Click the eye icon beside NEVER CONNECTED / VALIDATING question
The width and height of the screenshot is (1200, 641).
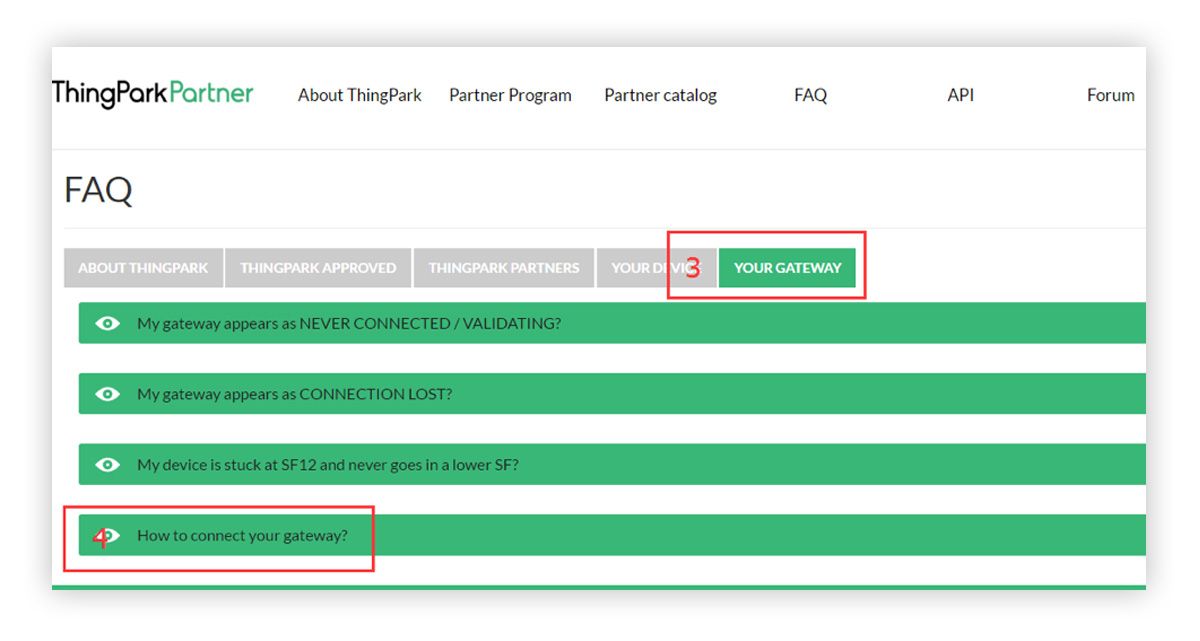pyautogui.click(x=107, y=323)
